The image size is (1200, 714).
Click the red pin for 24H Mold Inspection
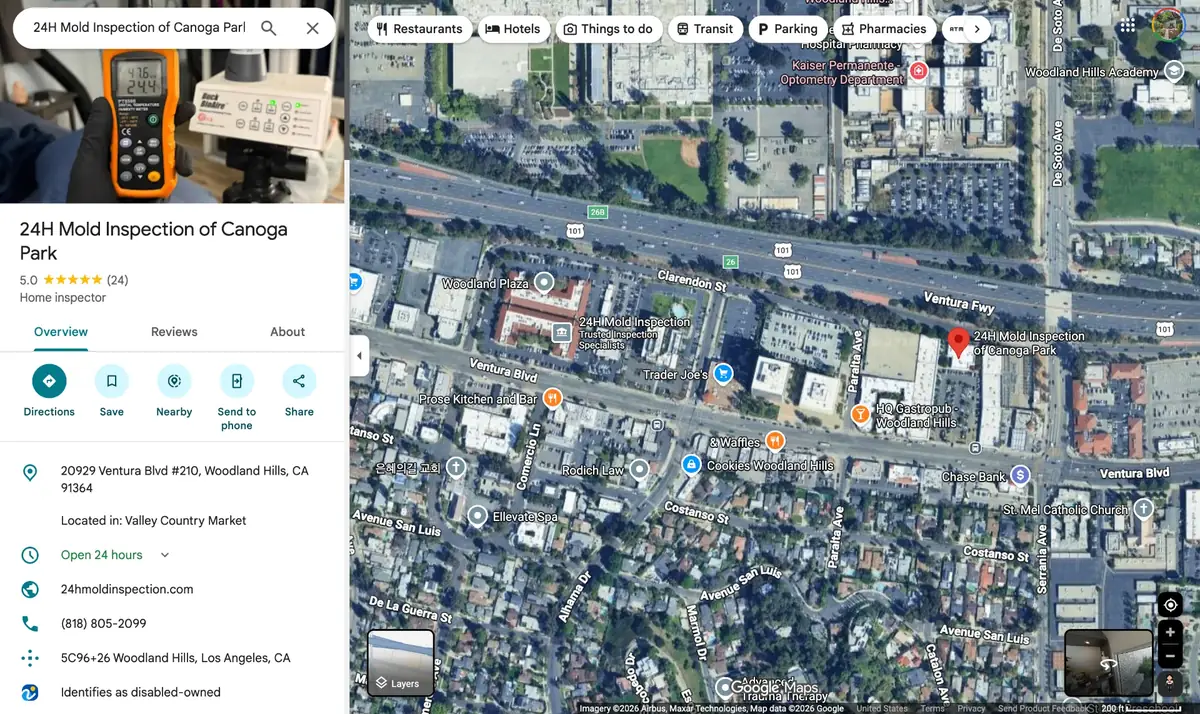click(x=958, y=342)
